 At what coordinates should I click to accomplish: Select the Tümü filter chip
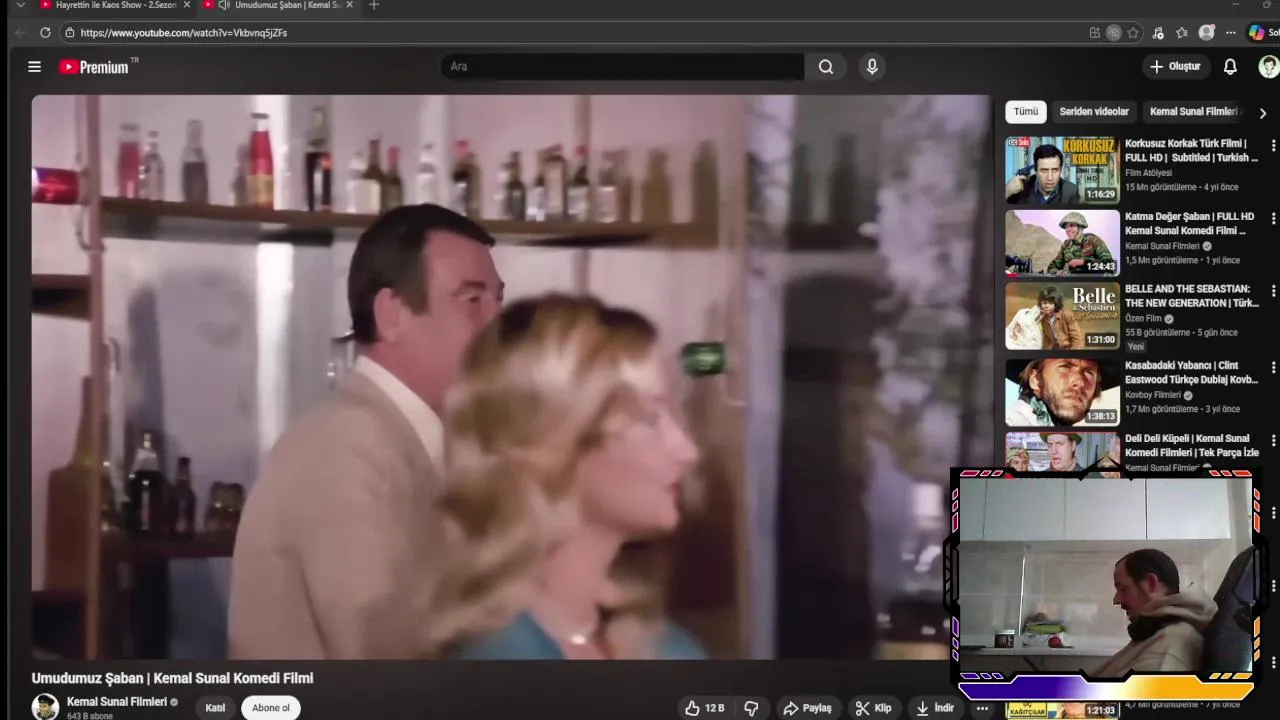click(x=1026, y=112)
